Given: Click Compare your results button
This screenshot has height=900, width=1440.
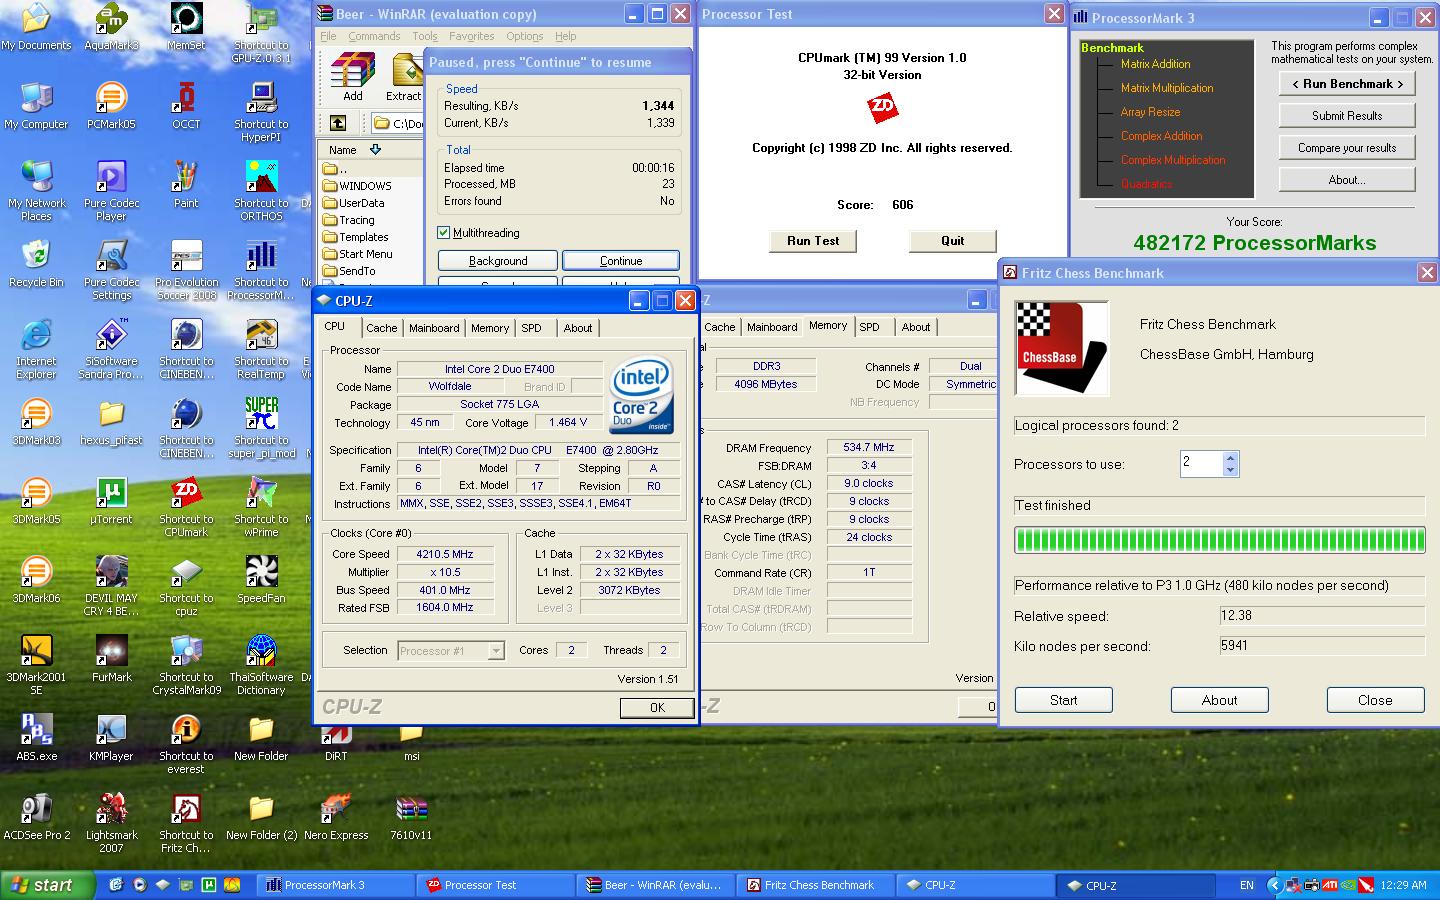Looking at the screenshot, I should click(1347, 148).
